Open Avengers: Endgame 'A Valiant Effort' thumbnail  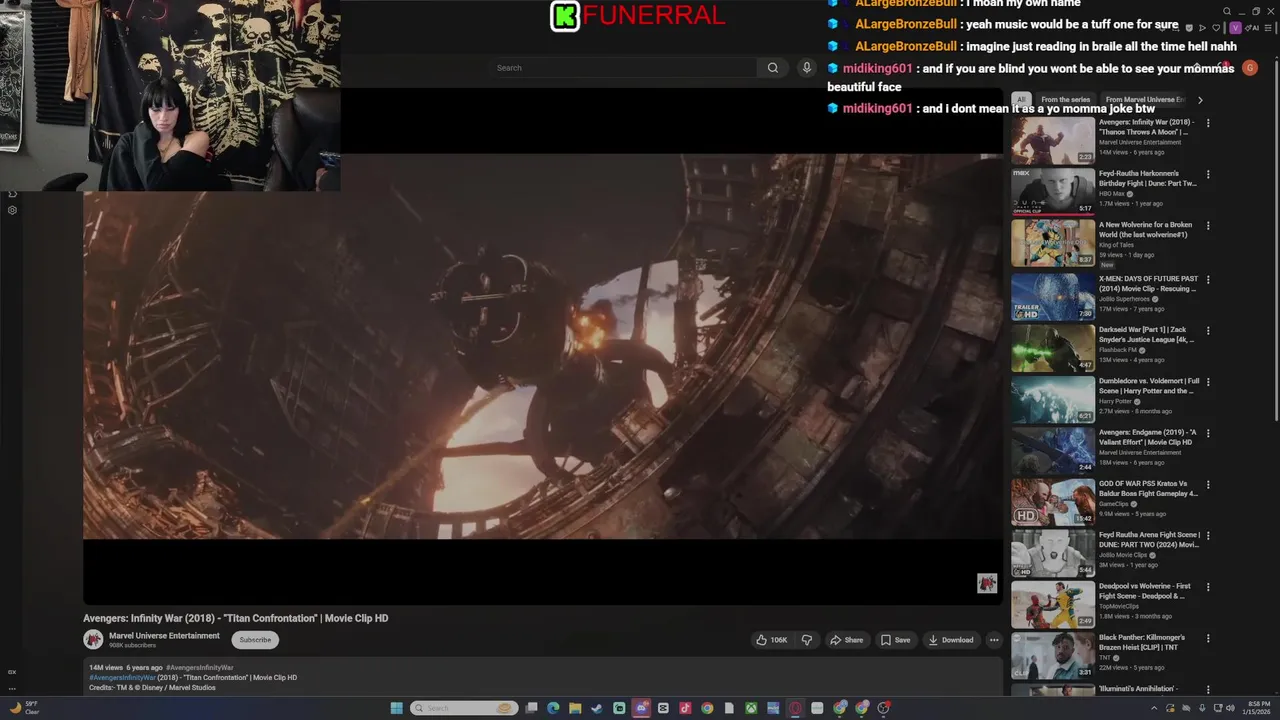(x=1053, y=451)
